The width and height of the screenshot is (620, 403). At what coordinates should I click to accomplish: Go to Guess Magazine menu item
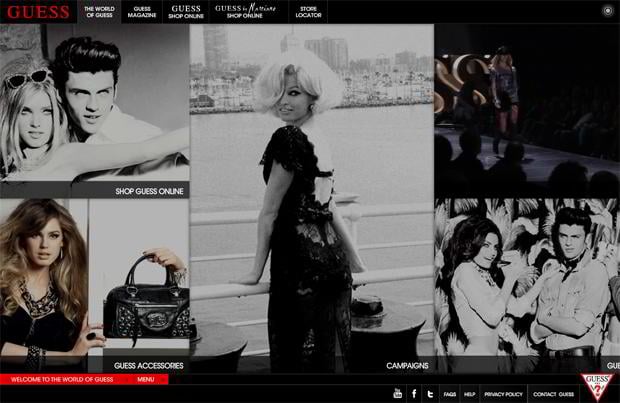point(143,12)
